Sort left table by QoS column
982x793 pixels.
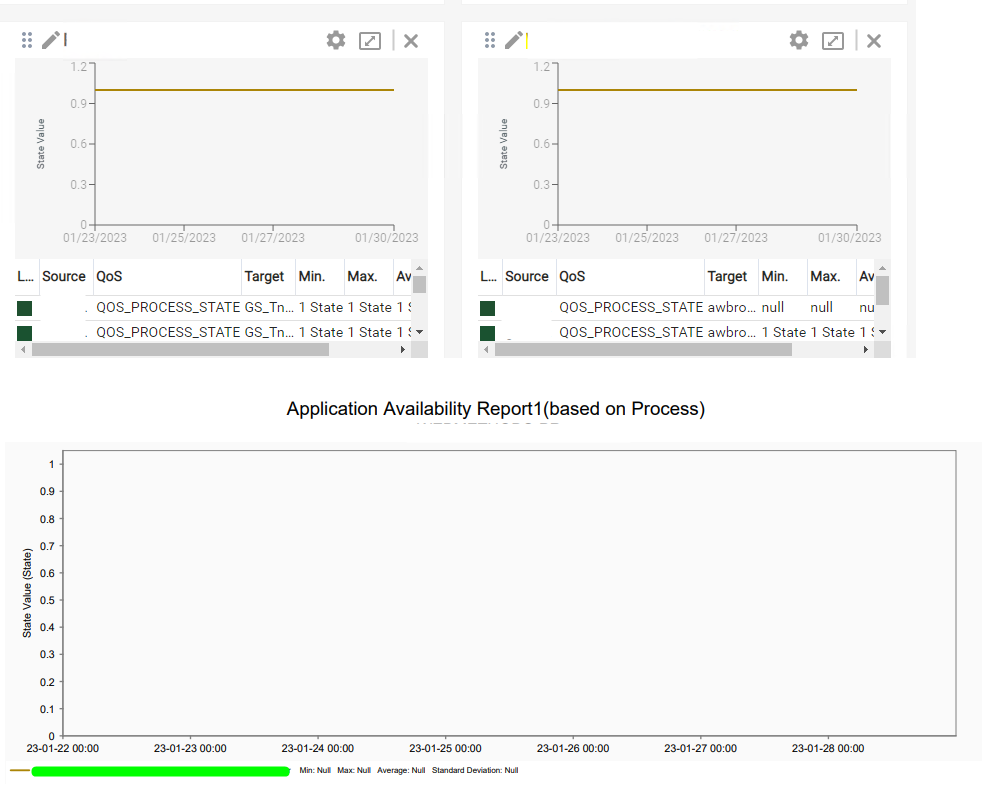(x=109, y=276)
